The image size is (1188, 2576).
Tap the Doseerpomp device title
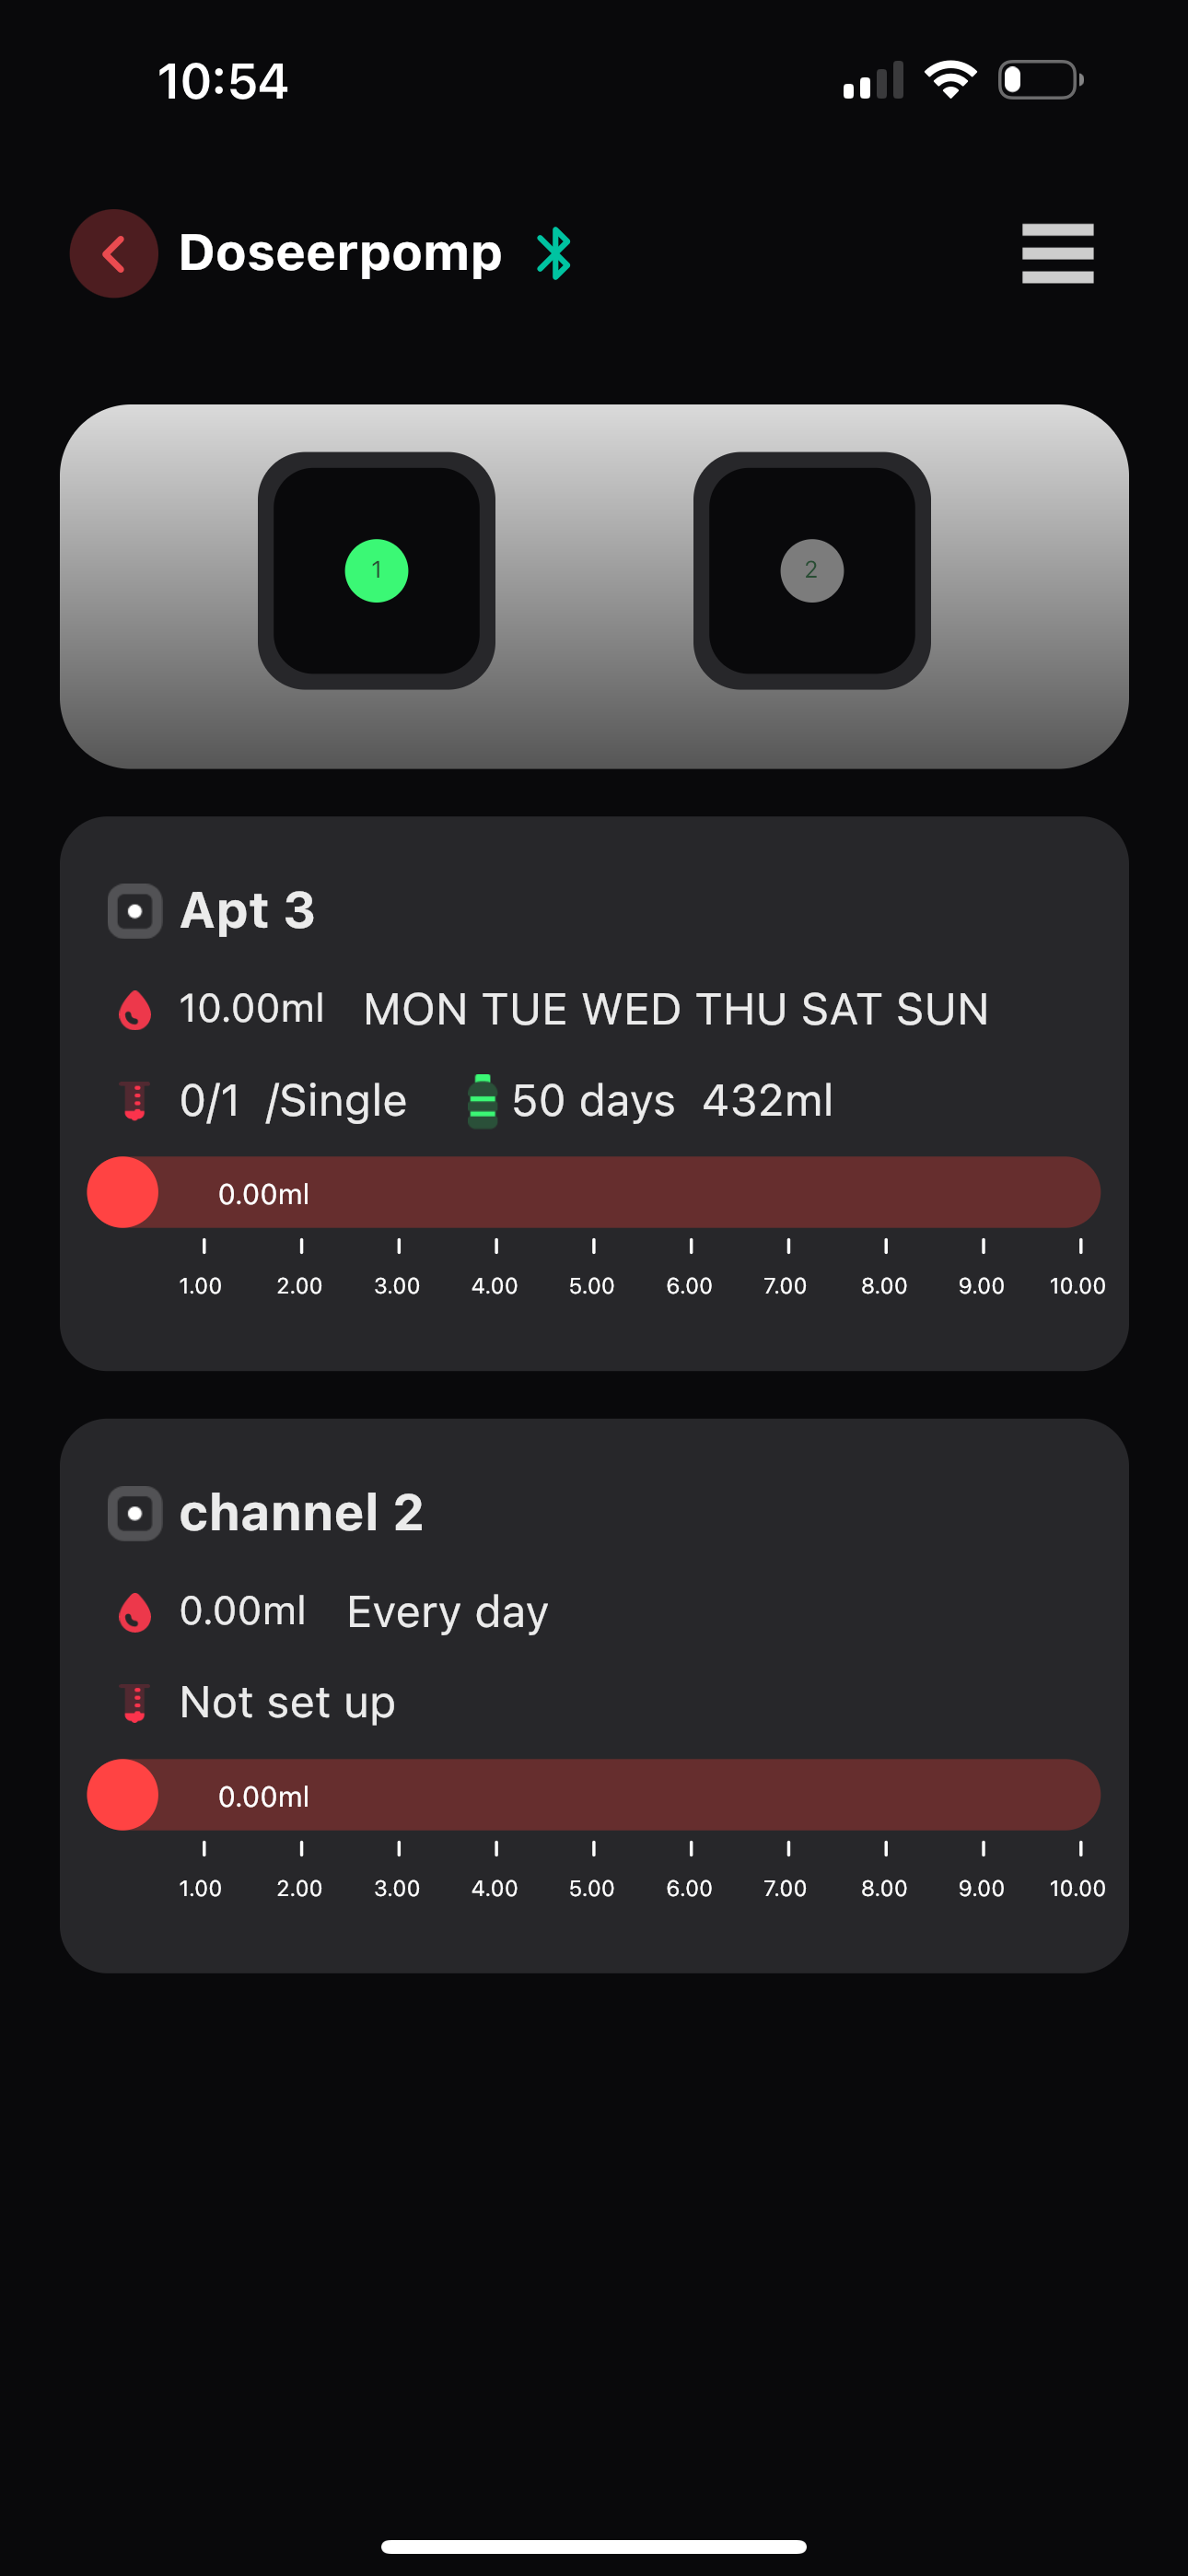tap(340, 253)
